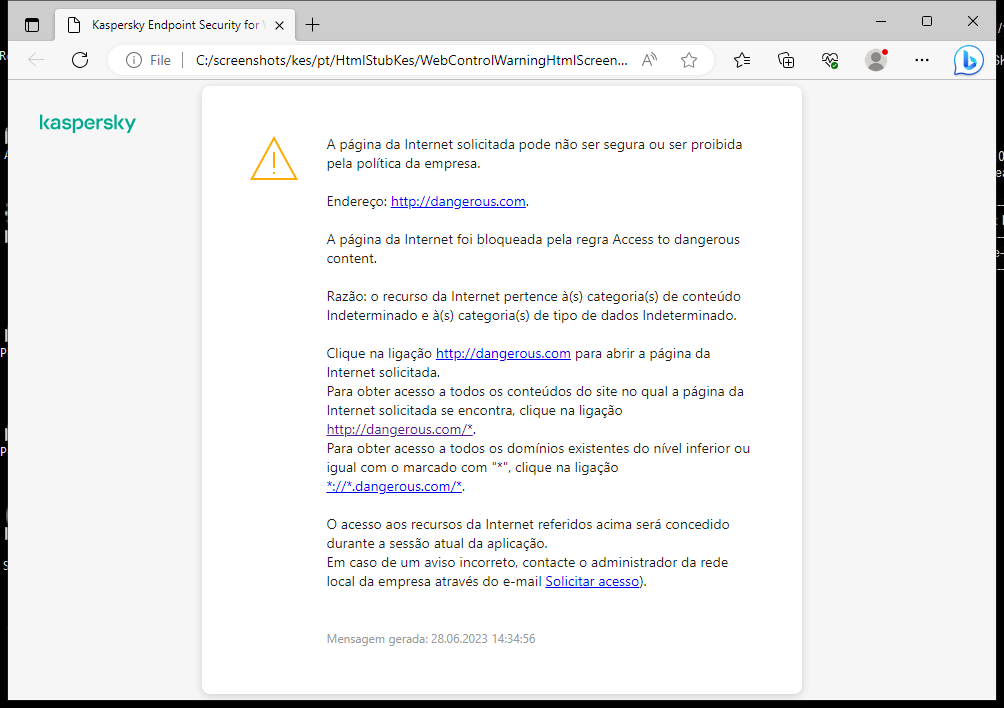This screenshot has width=1004, height=708.
Task: Open the tab actions menu
Action: click(x=32, y=23)
